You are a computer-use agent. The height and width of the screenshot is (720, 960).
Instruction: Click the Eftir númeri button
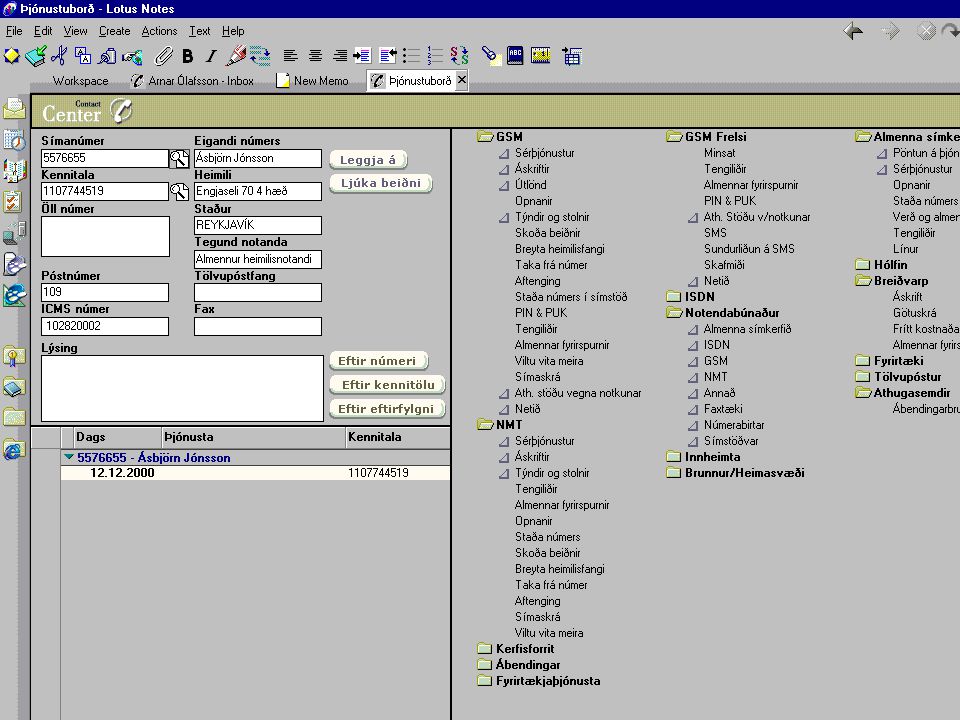pos(378,361)
